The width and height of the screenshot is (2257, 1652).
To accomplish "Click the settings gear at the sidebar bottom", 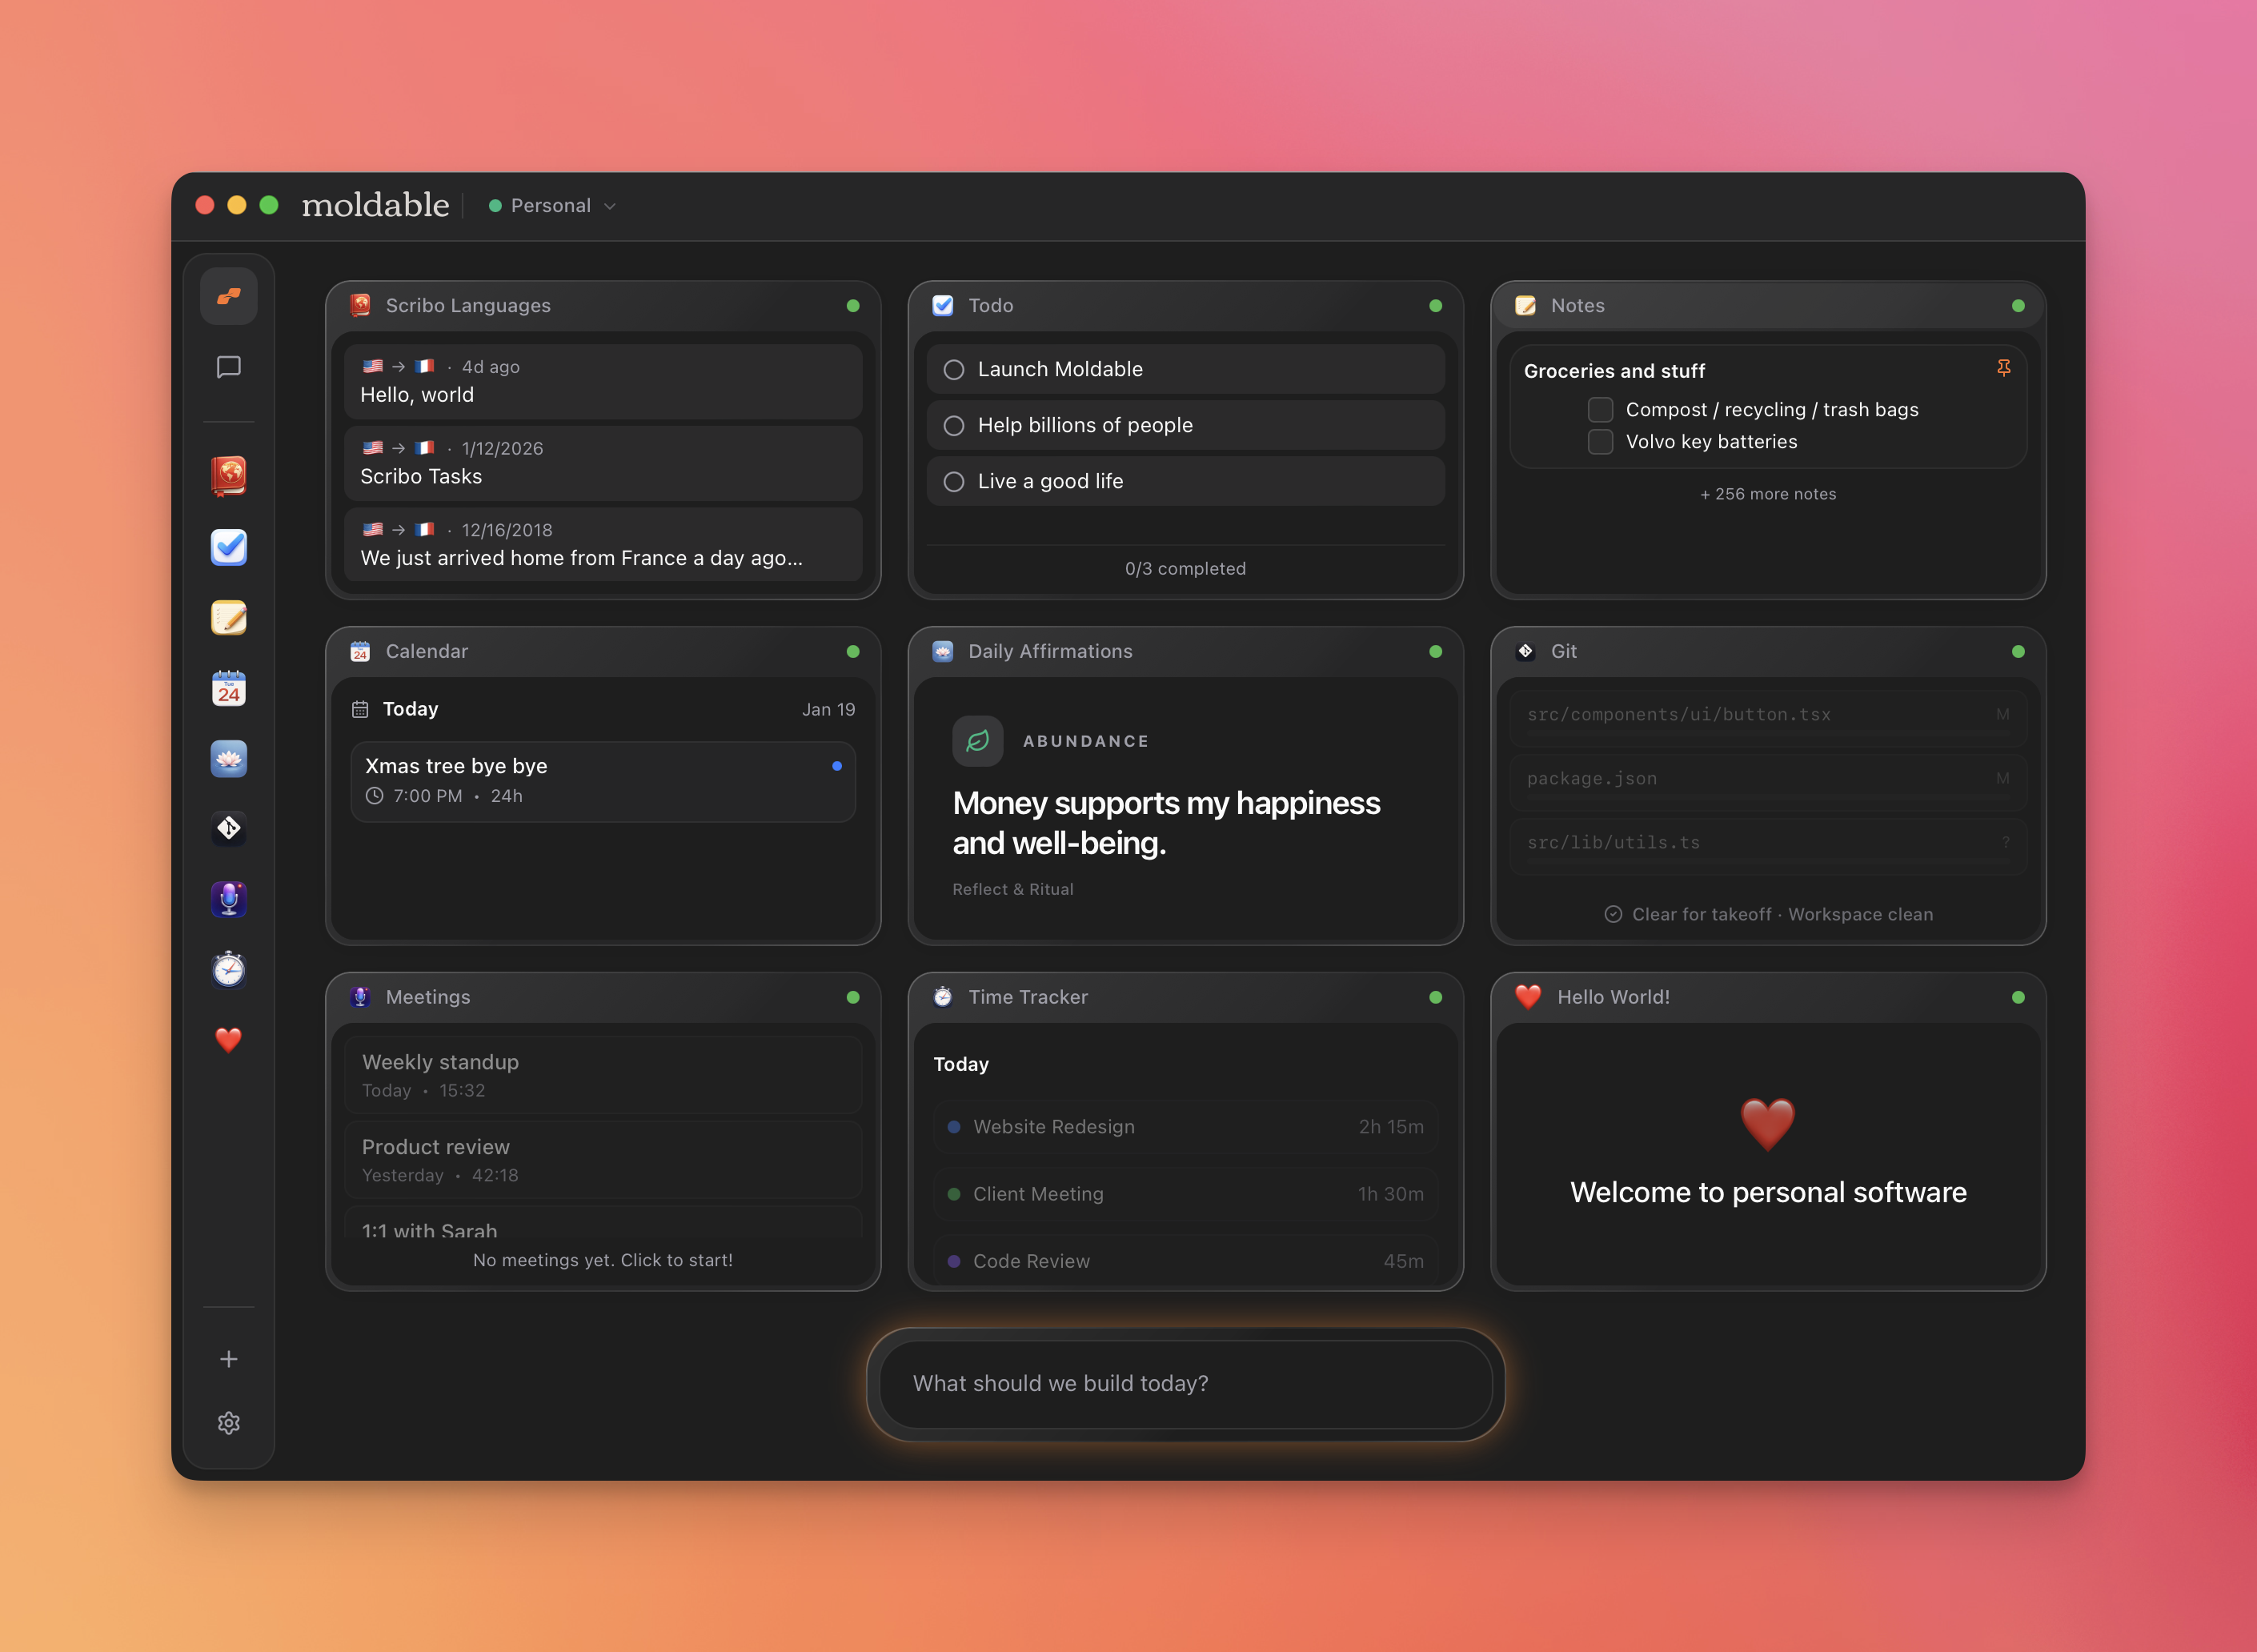I will coord(228,1423).
